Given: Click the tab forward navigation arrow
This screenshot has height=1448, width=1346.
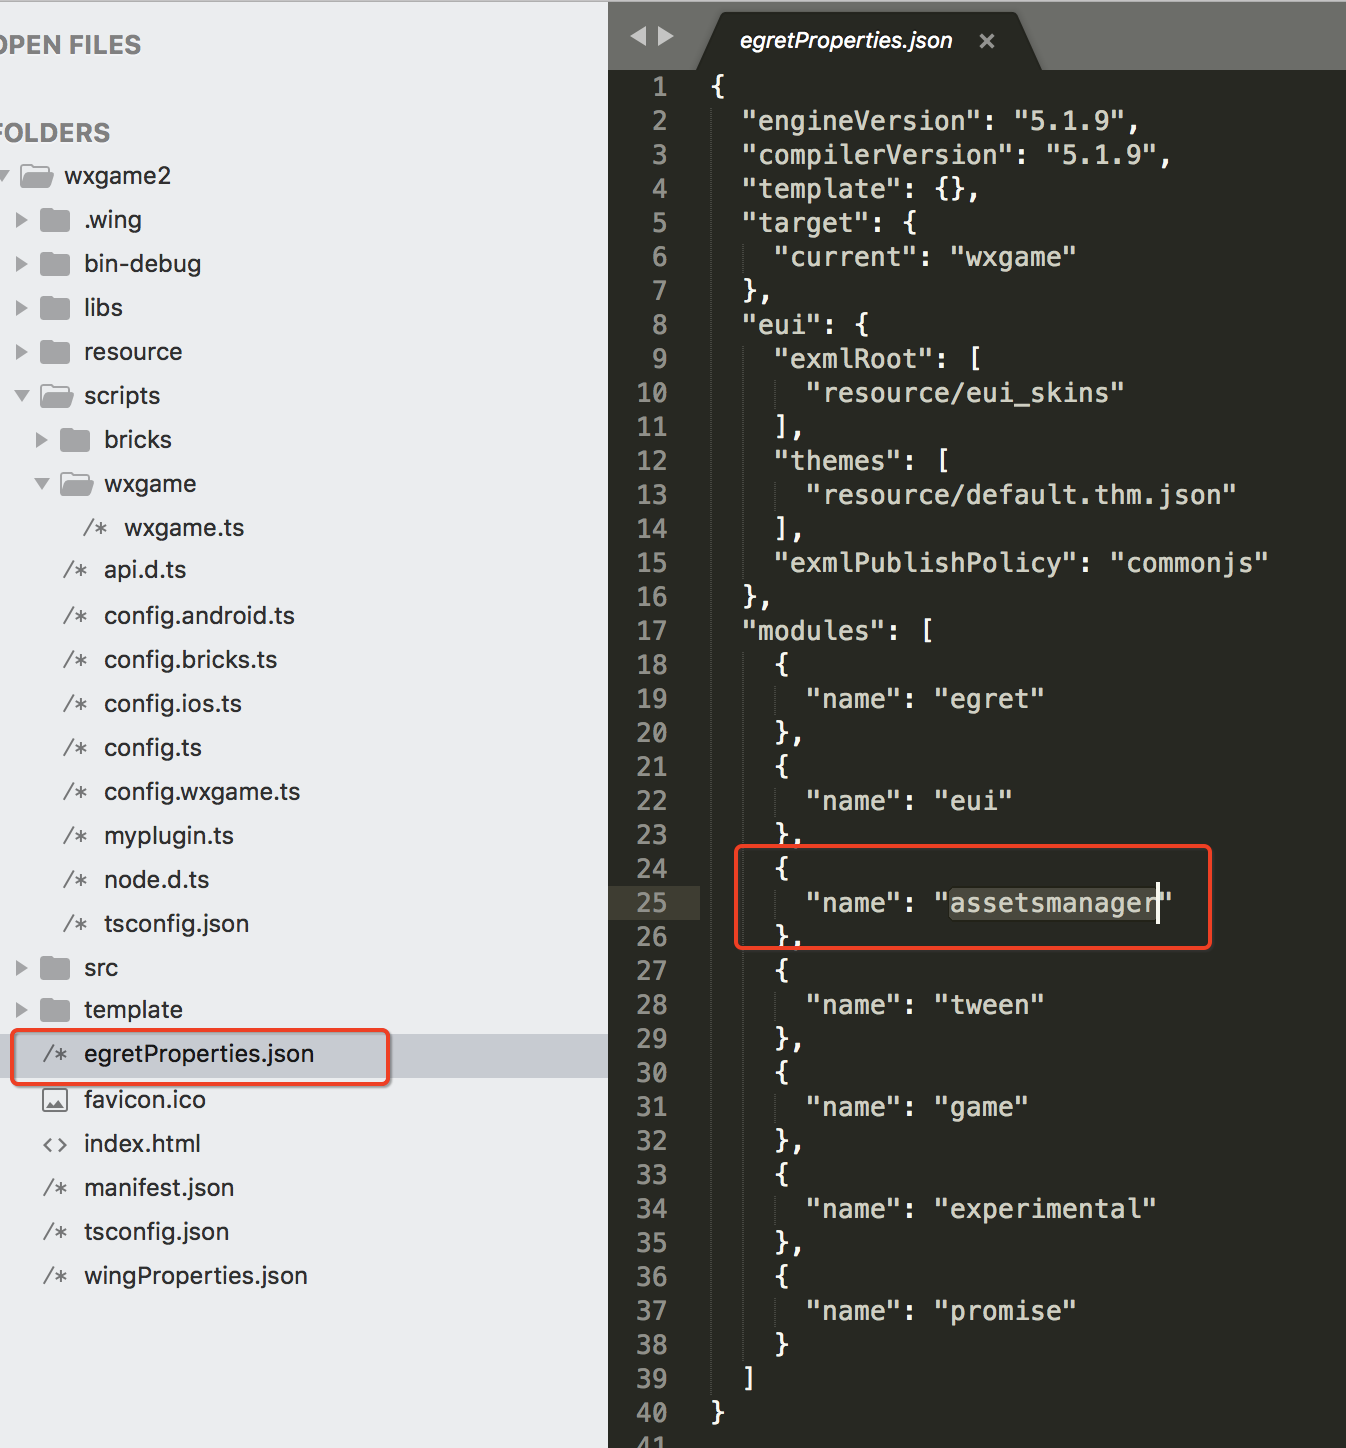Looking at the screenshot, I should 666,37.
